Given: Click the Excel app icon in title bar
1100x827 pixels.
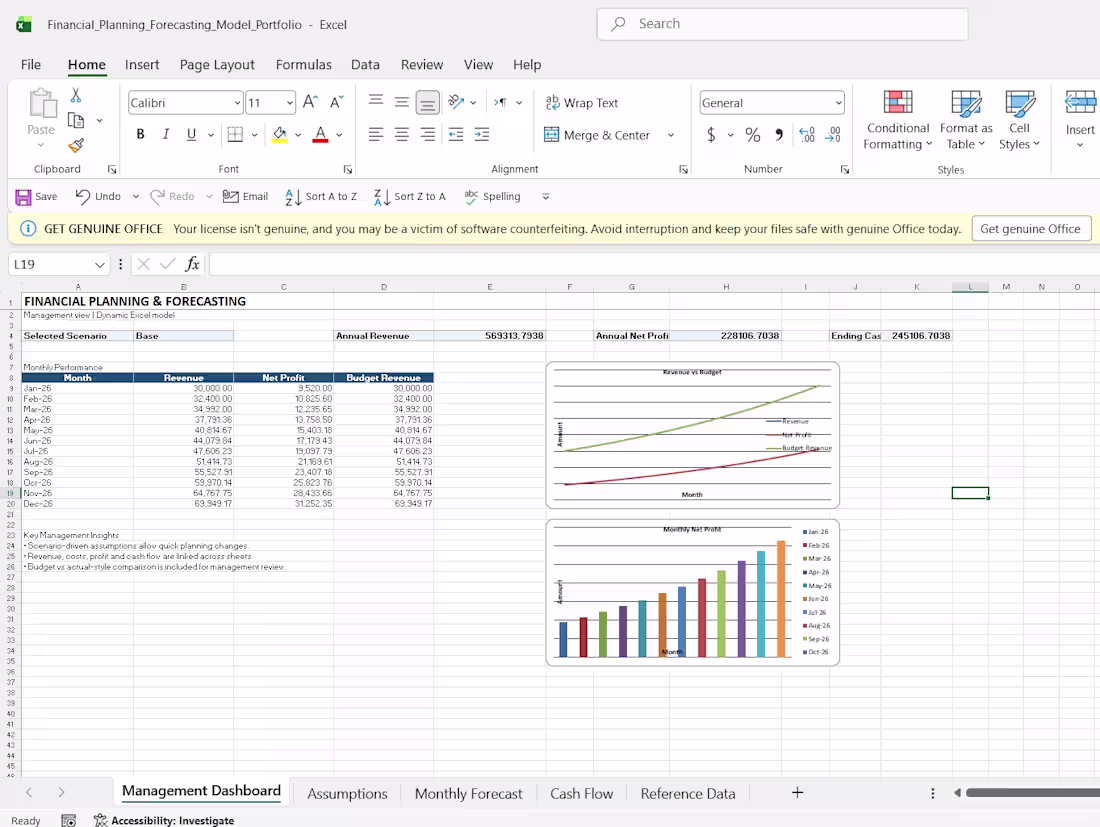Looking at the screenshot, I should [x=24, y=25].
